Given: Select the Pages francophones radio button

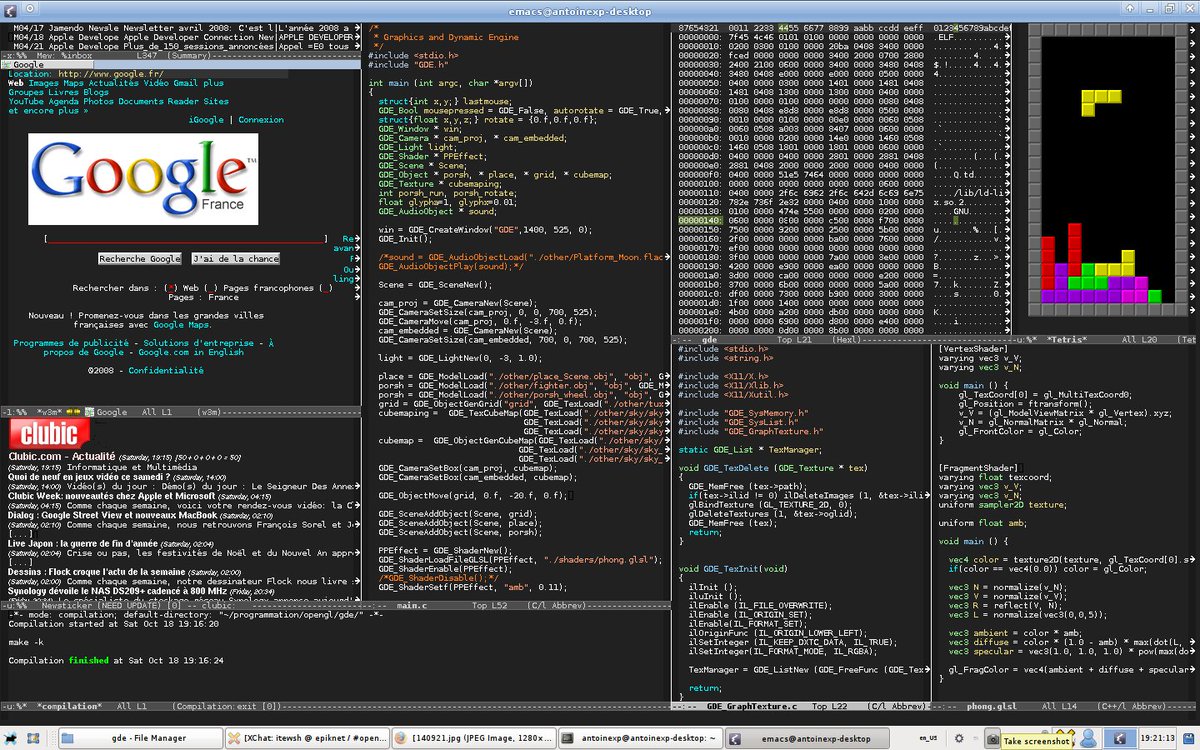Looking at the screenshot, I should (x=213, y=288).
